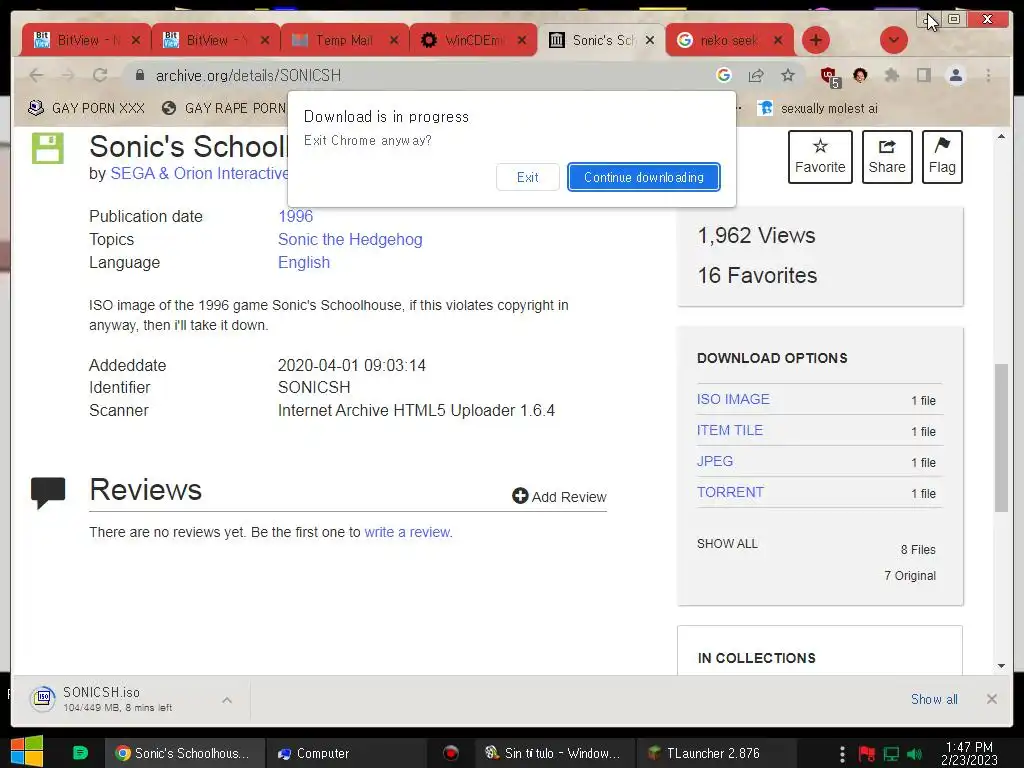Viewport: 1024px width, 768px height.
Task: Click the page vertical scrollbar thumb
Action: (x=1001, y=438)
